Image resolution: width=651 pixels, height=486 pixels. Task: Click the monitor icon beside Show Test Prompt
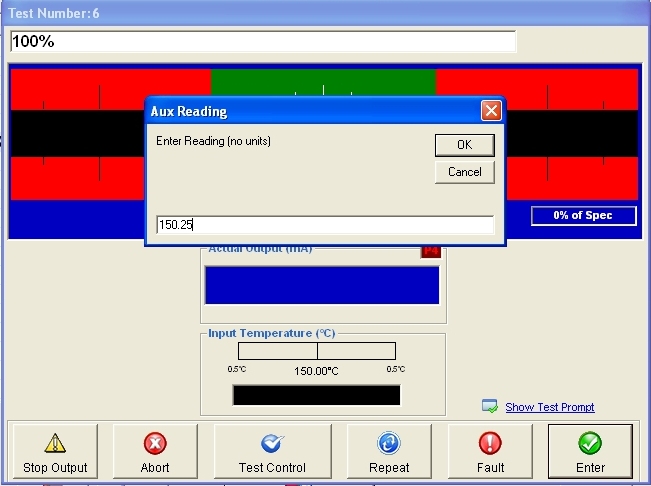point(490,407)
